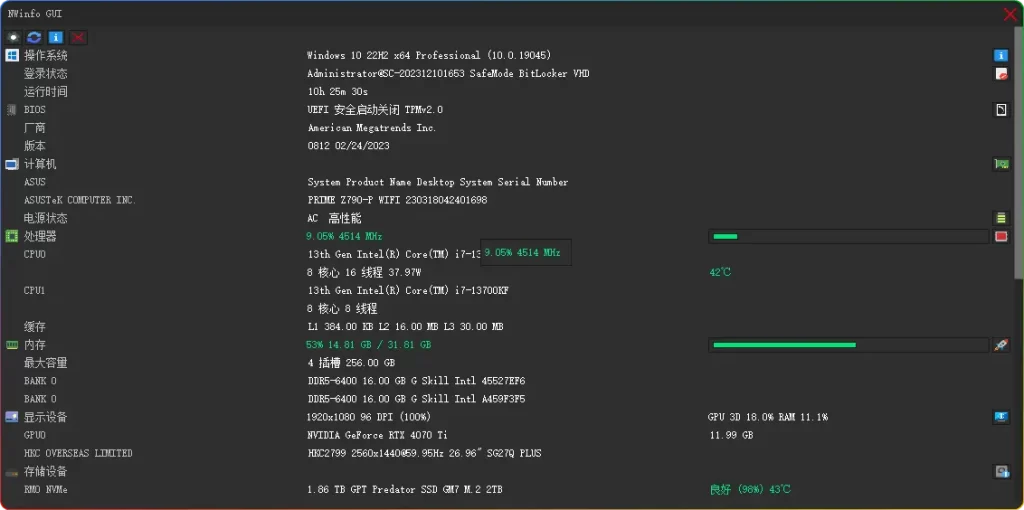
Task: Click the '良好 (98%) 43°C' disk health
Action: click(751, 490)
